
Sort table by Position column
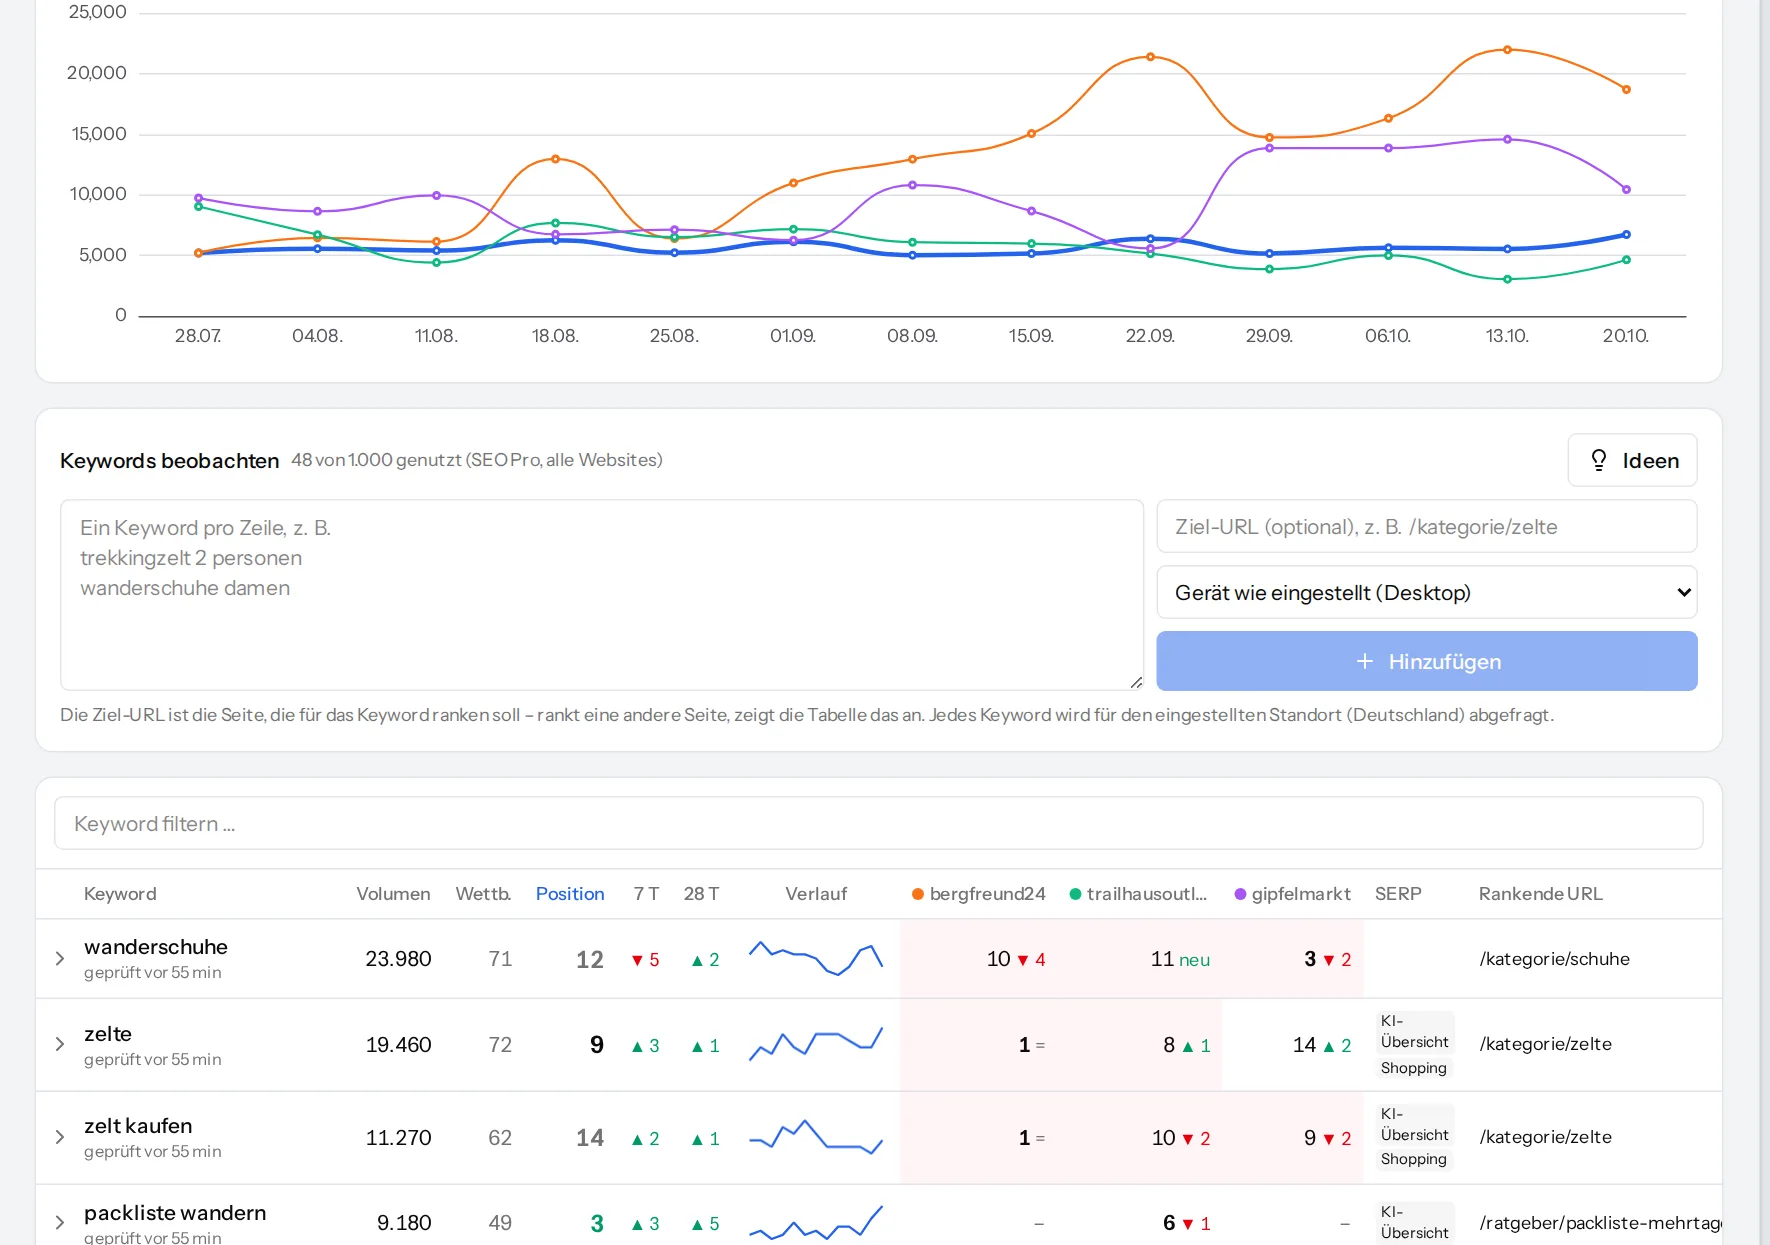click(570, 894)
